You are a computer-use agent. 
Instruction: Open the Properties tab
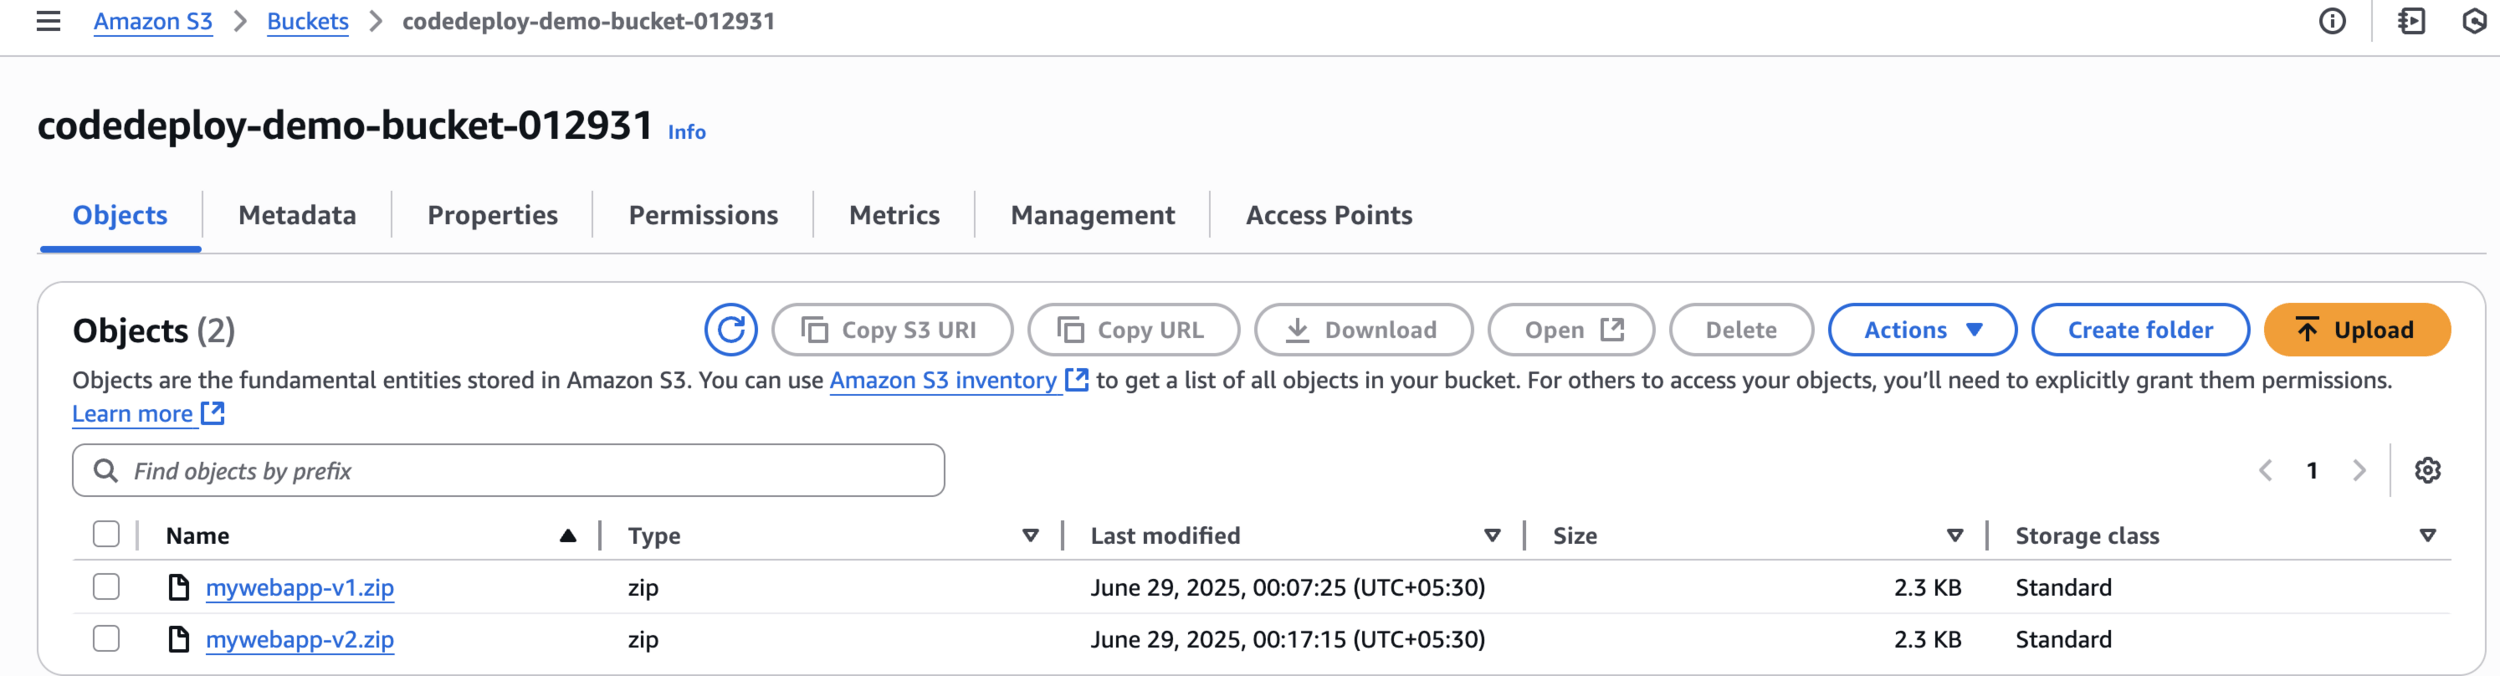pos(493,215)
